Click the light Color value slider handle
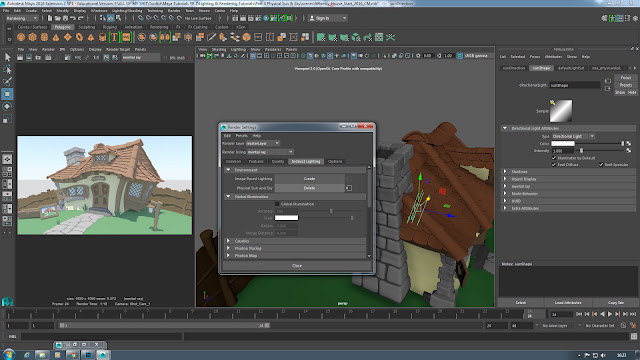This screenshot has width=640, height=360. click(622, 144)
